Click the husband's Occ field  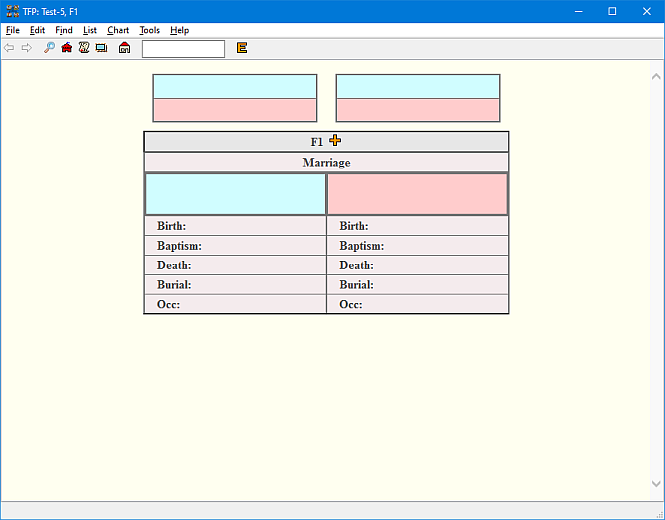click(x=235, y=304)
